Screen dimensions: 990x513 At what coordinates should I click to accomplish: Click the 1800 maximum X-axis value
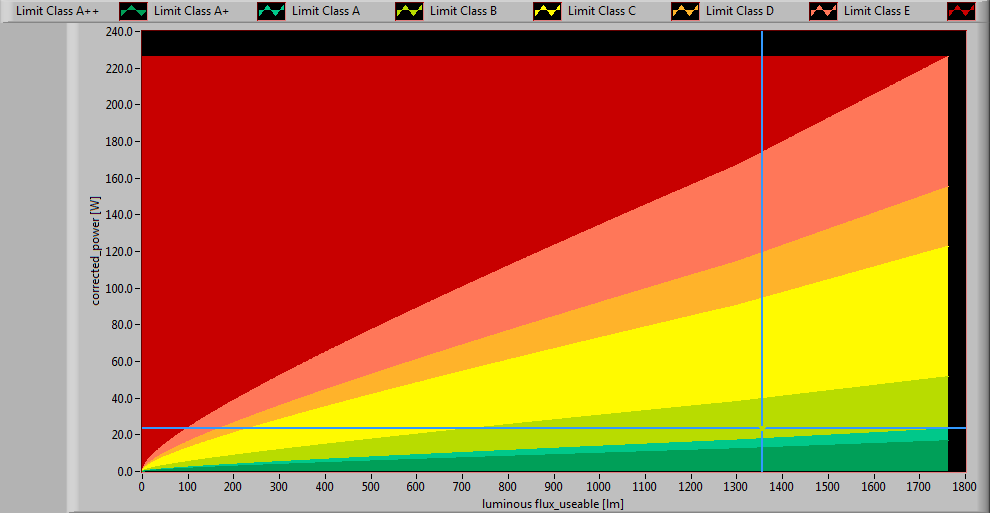point(964,486)
